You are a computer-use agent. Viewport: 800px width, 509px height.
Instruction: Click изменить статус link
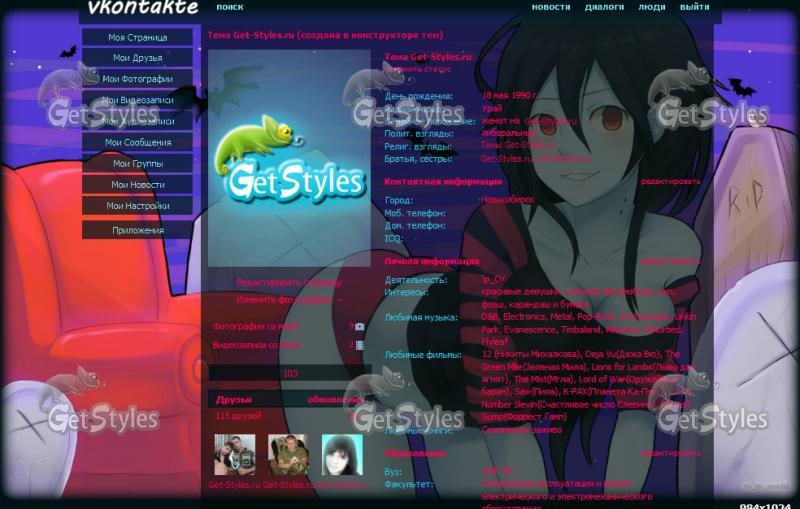[x=418, y=69]
